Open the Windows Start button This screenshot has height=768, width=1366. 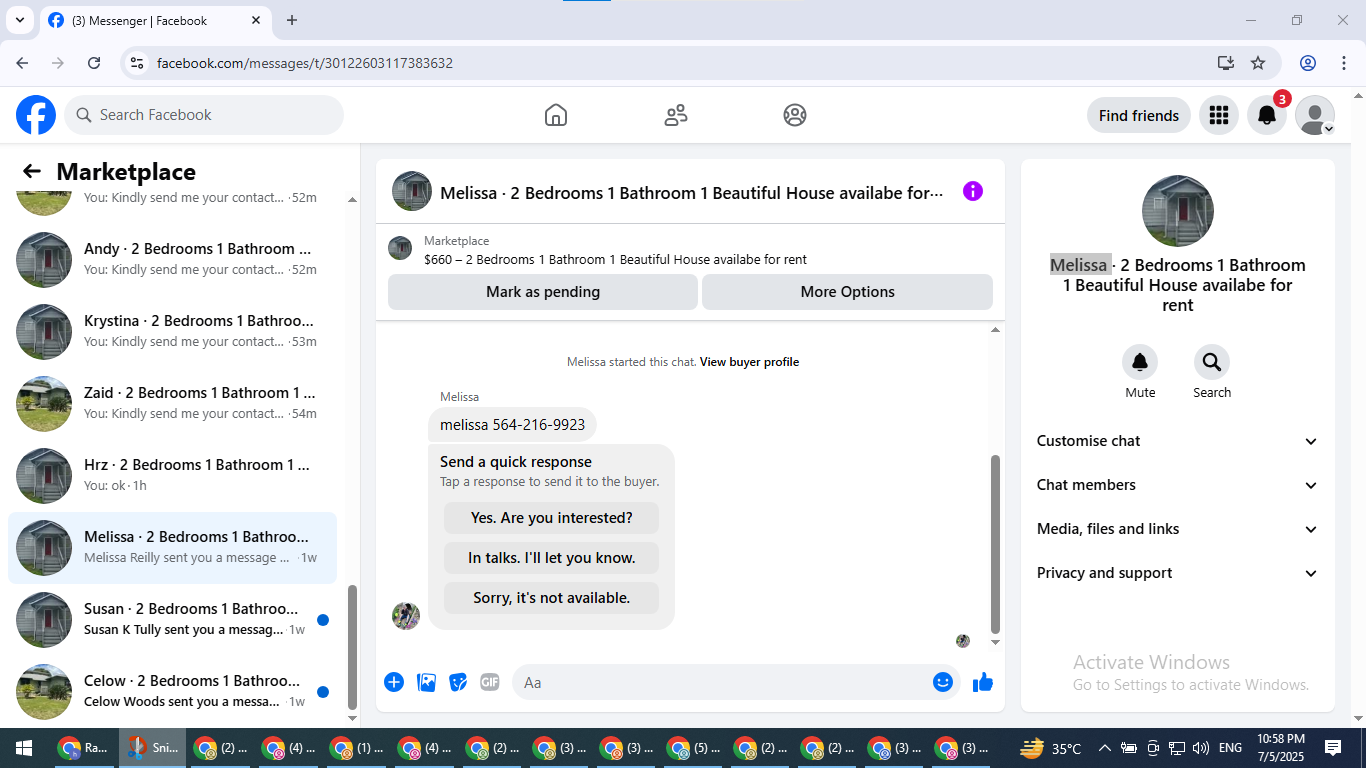pos(24,748)
